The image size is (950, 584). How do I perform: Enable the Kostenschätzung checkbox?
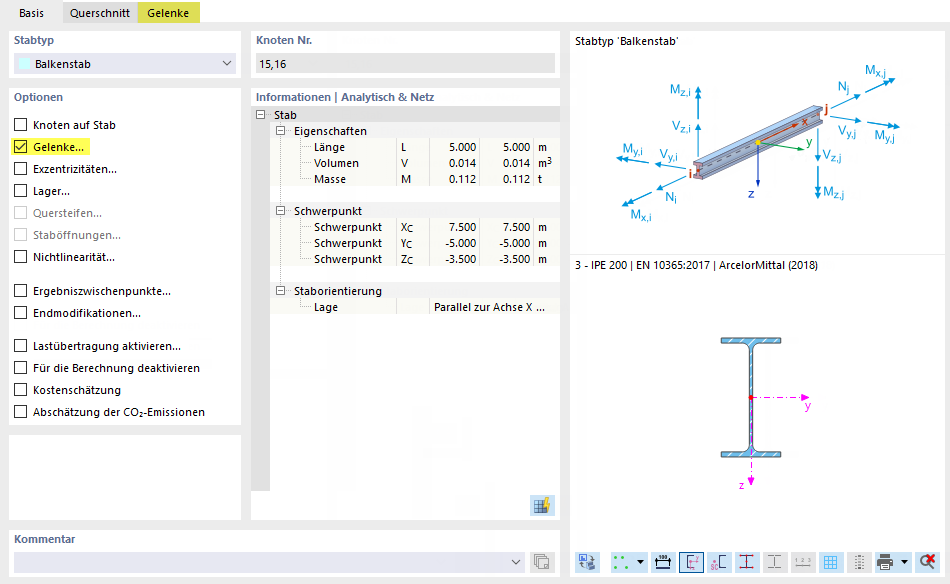(x=21, y=390)
